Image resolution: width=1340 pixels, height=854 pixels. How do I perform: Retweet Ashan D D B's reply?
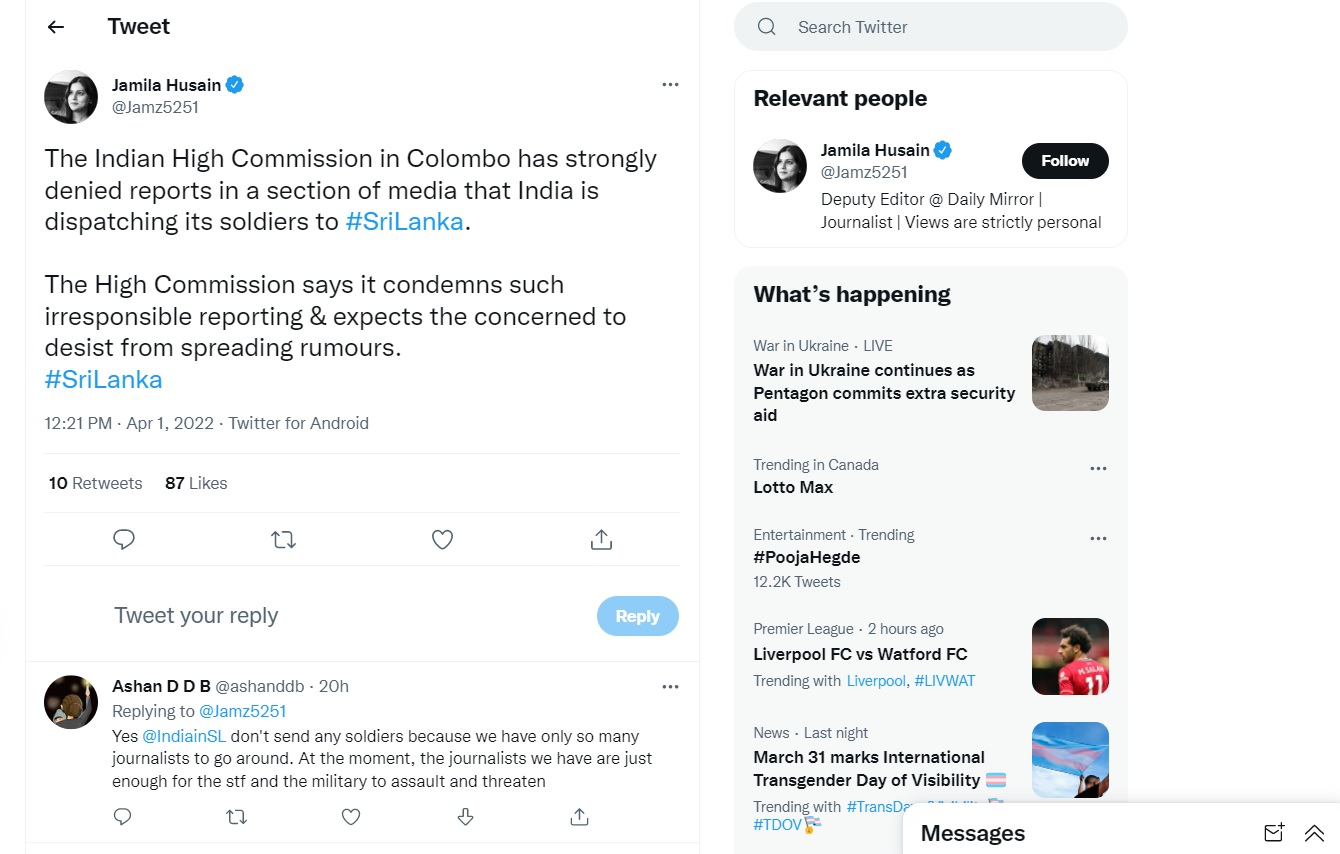(237, 817)
